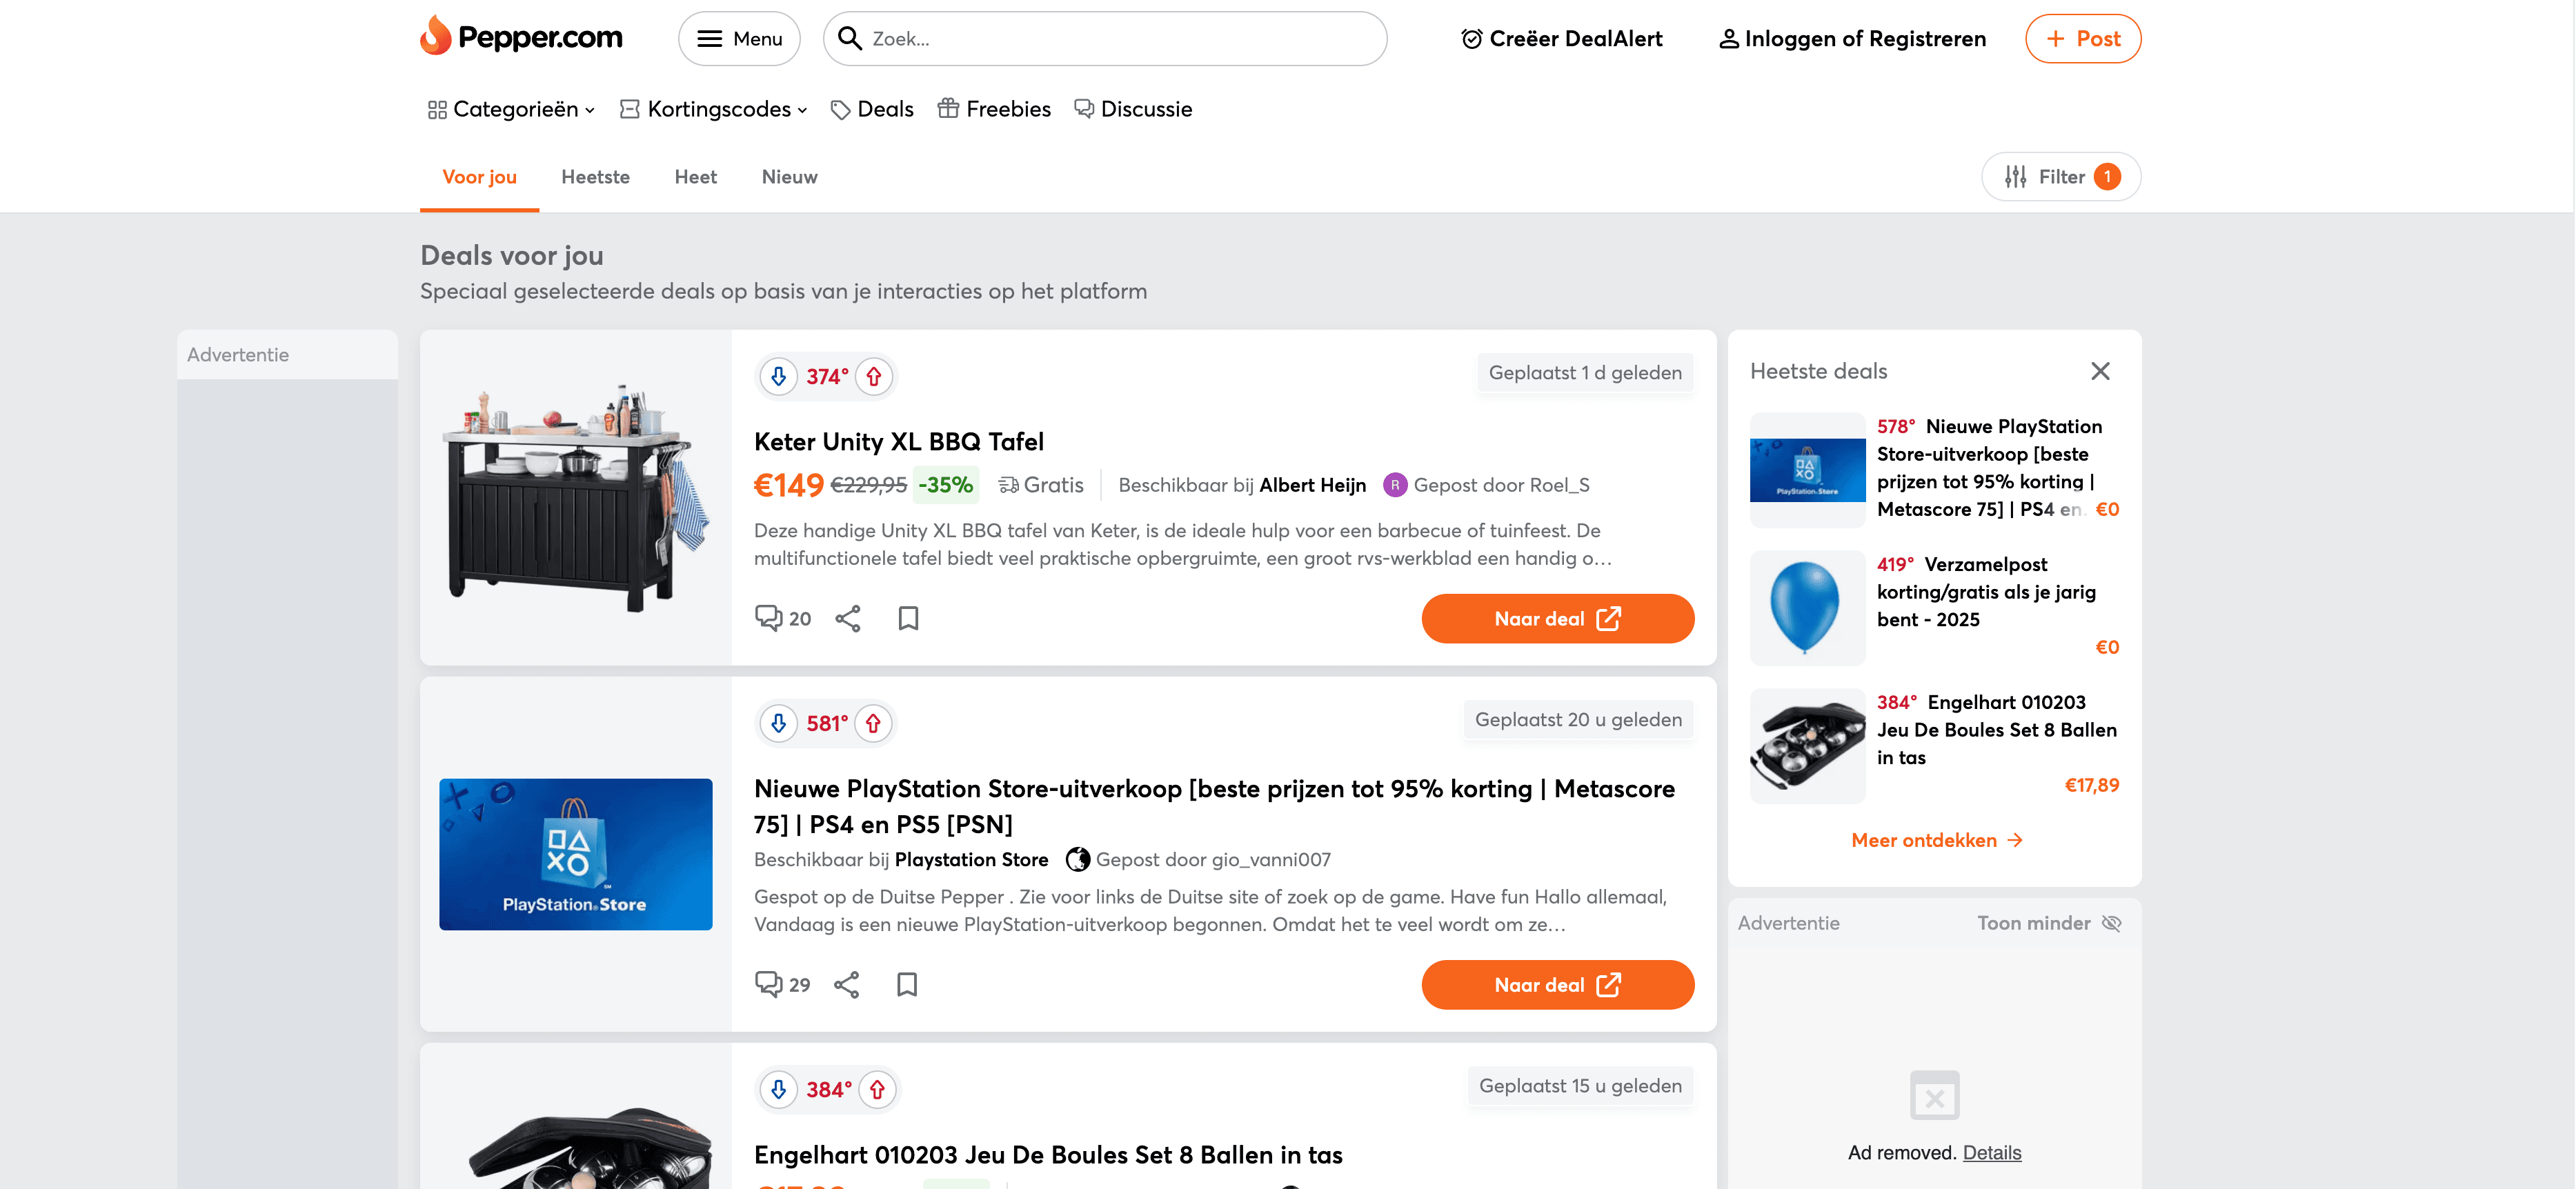
Task: Downvote the PlayStation Store-uitverkoop deal
Action: pos(778,723)
